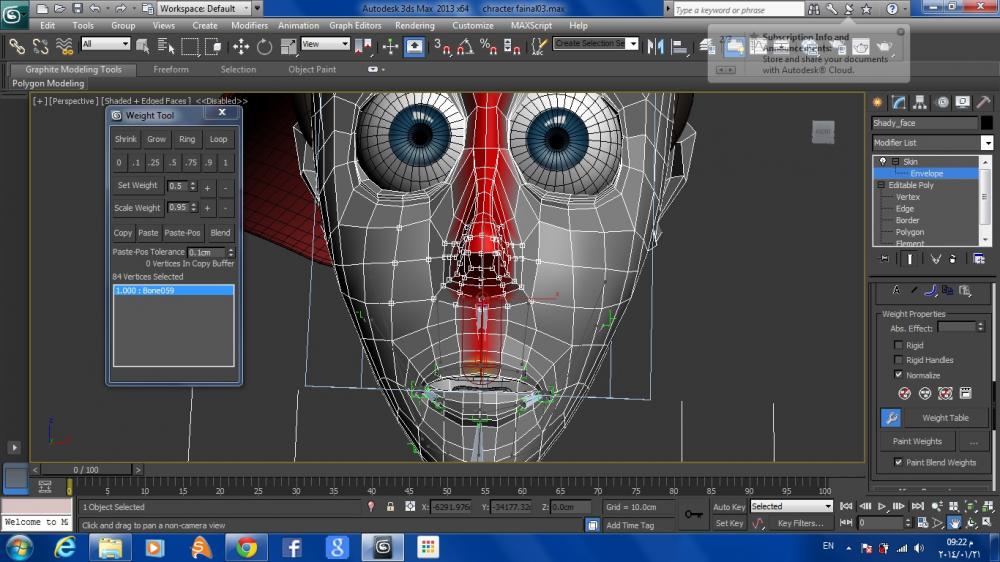The width and height of the screenshot is (1000, 562).
Task: Open the Modifiers menu
Action: [x=249, y=25]
